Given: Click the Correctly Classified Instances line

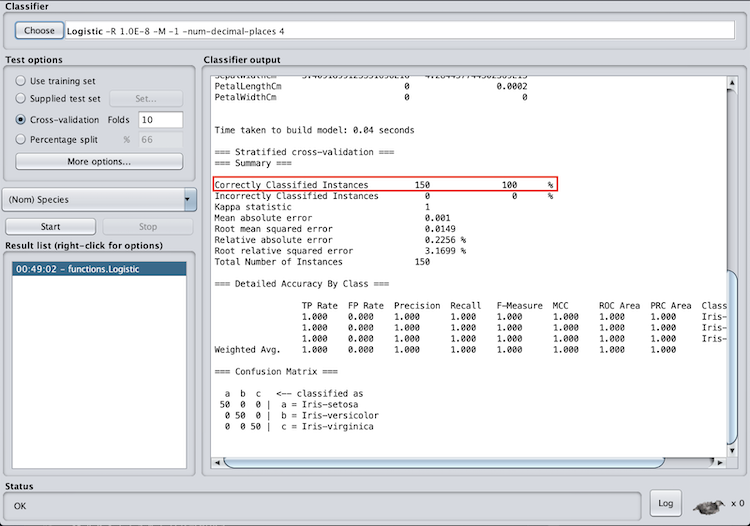Looking at the screenshot, I should [384, 185].
